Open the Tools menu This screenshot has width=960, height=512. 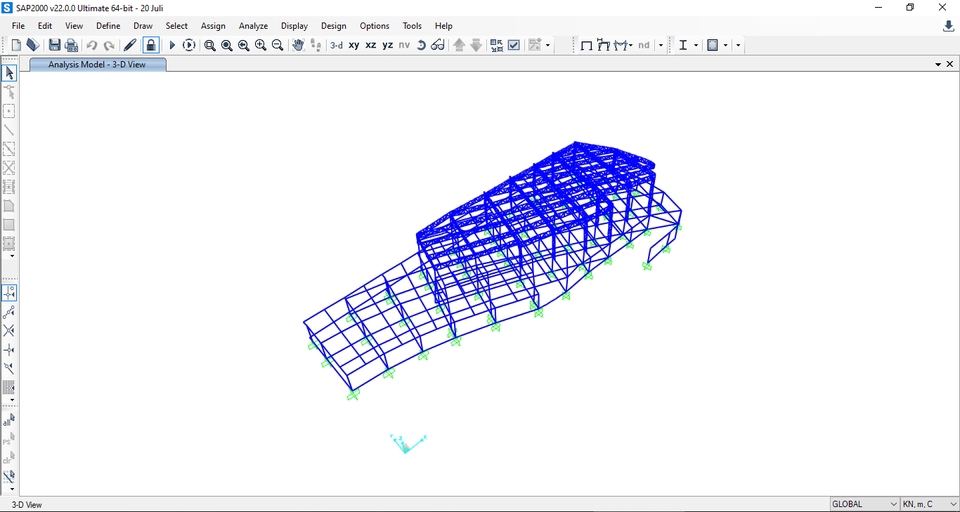[412, 26]
